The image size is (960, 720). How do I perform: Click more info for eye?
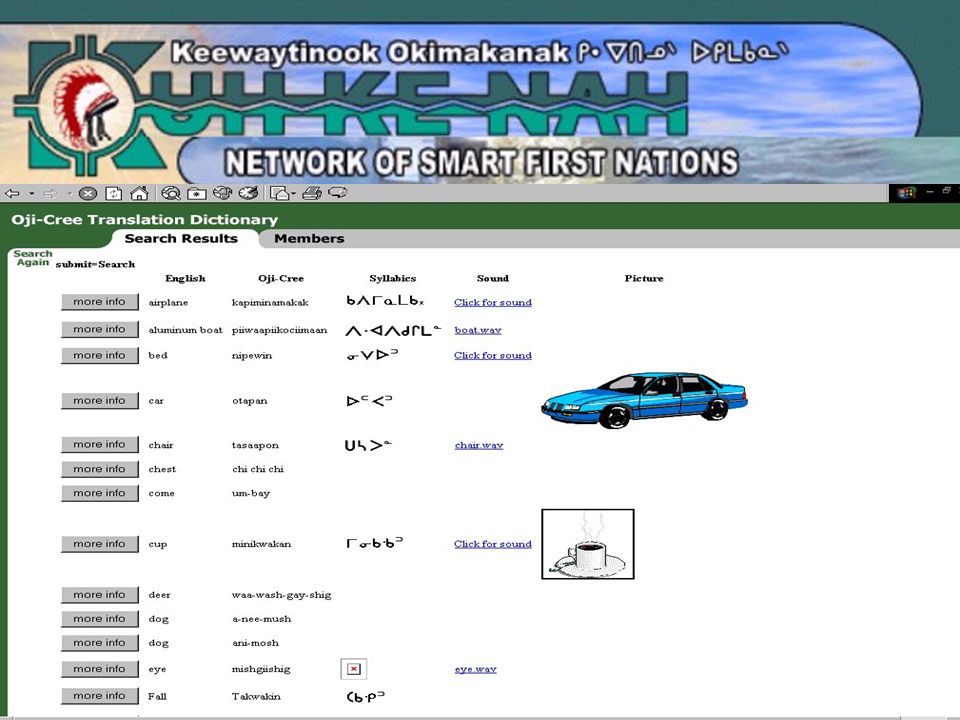click(x=99, y=669)
